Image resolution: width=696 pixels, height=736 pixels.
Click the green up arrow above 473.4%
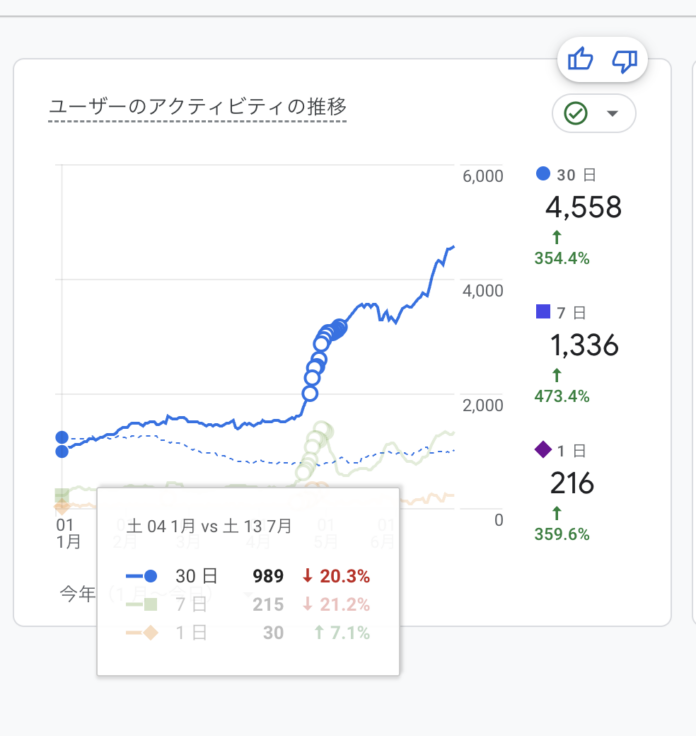556,375
